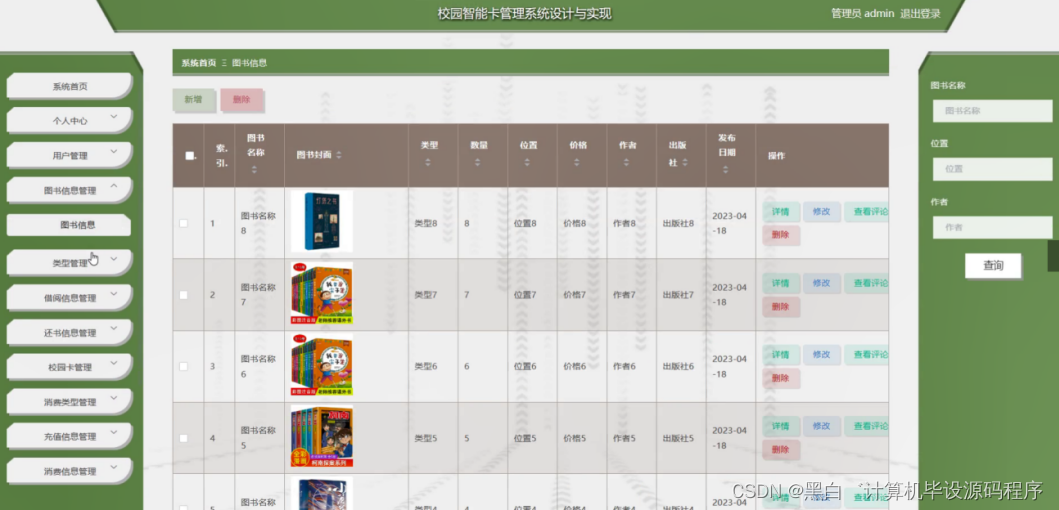
Task: Click 查看评论 for 图书名称7
Action: coord(867,283)
